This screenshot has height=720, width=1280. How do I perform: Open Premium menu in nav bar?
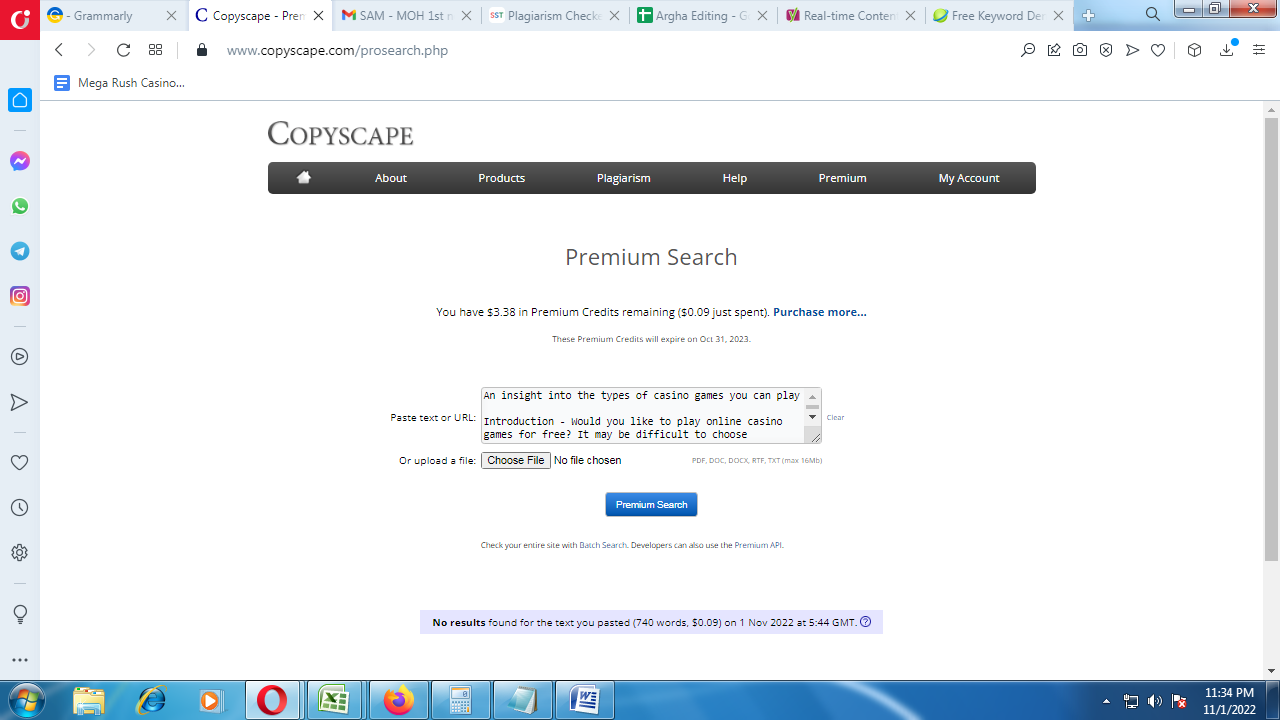click(x=843, y=178)
